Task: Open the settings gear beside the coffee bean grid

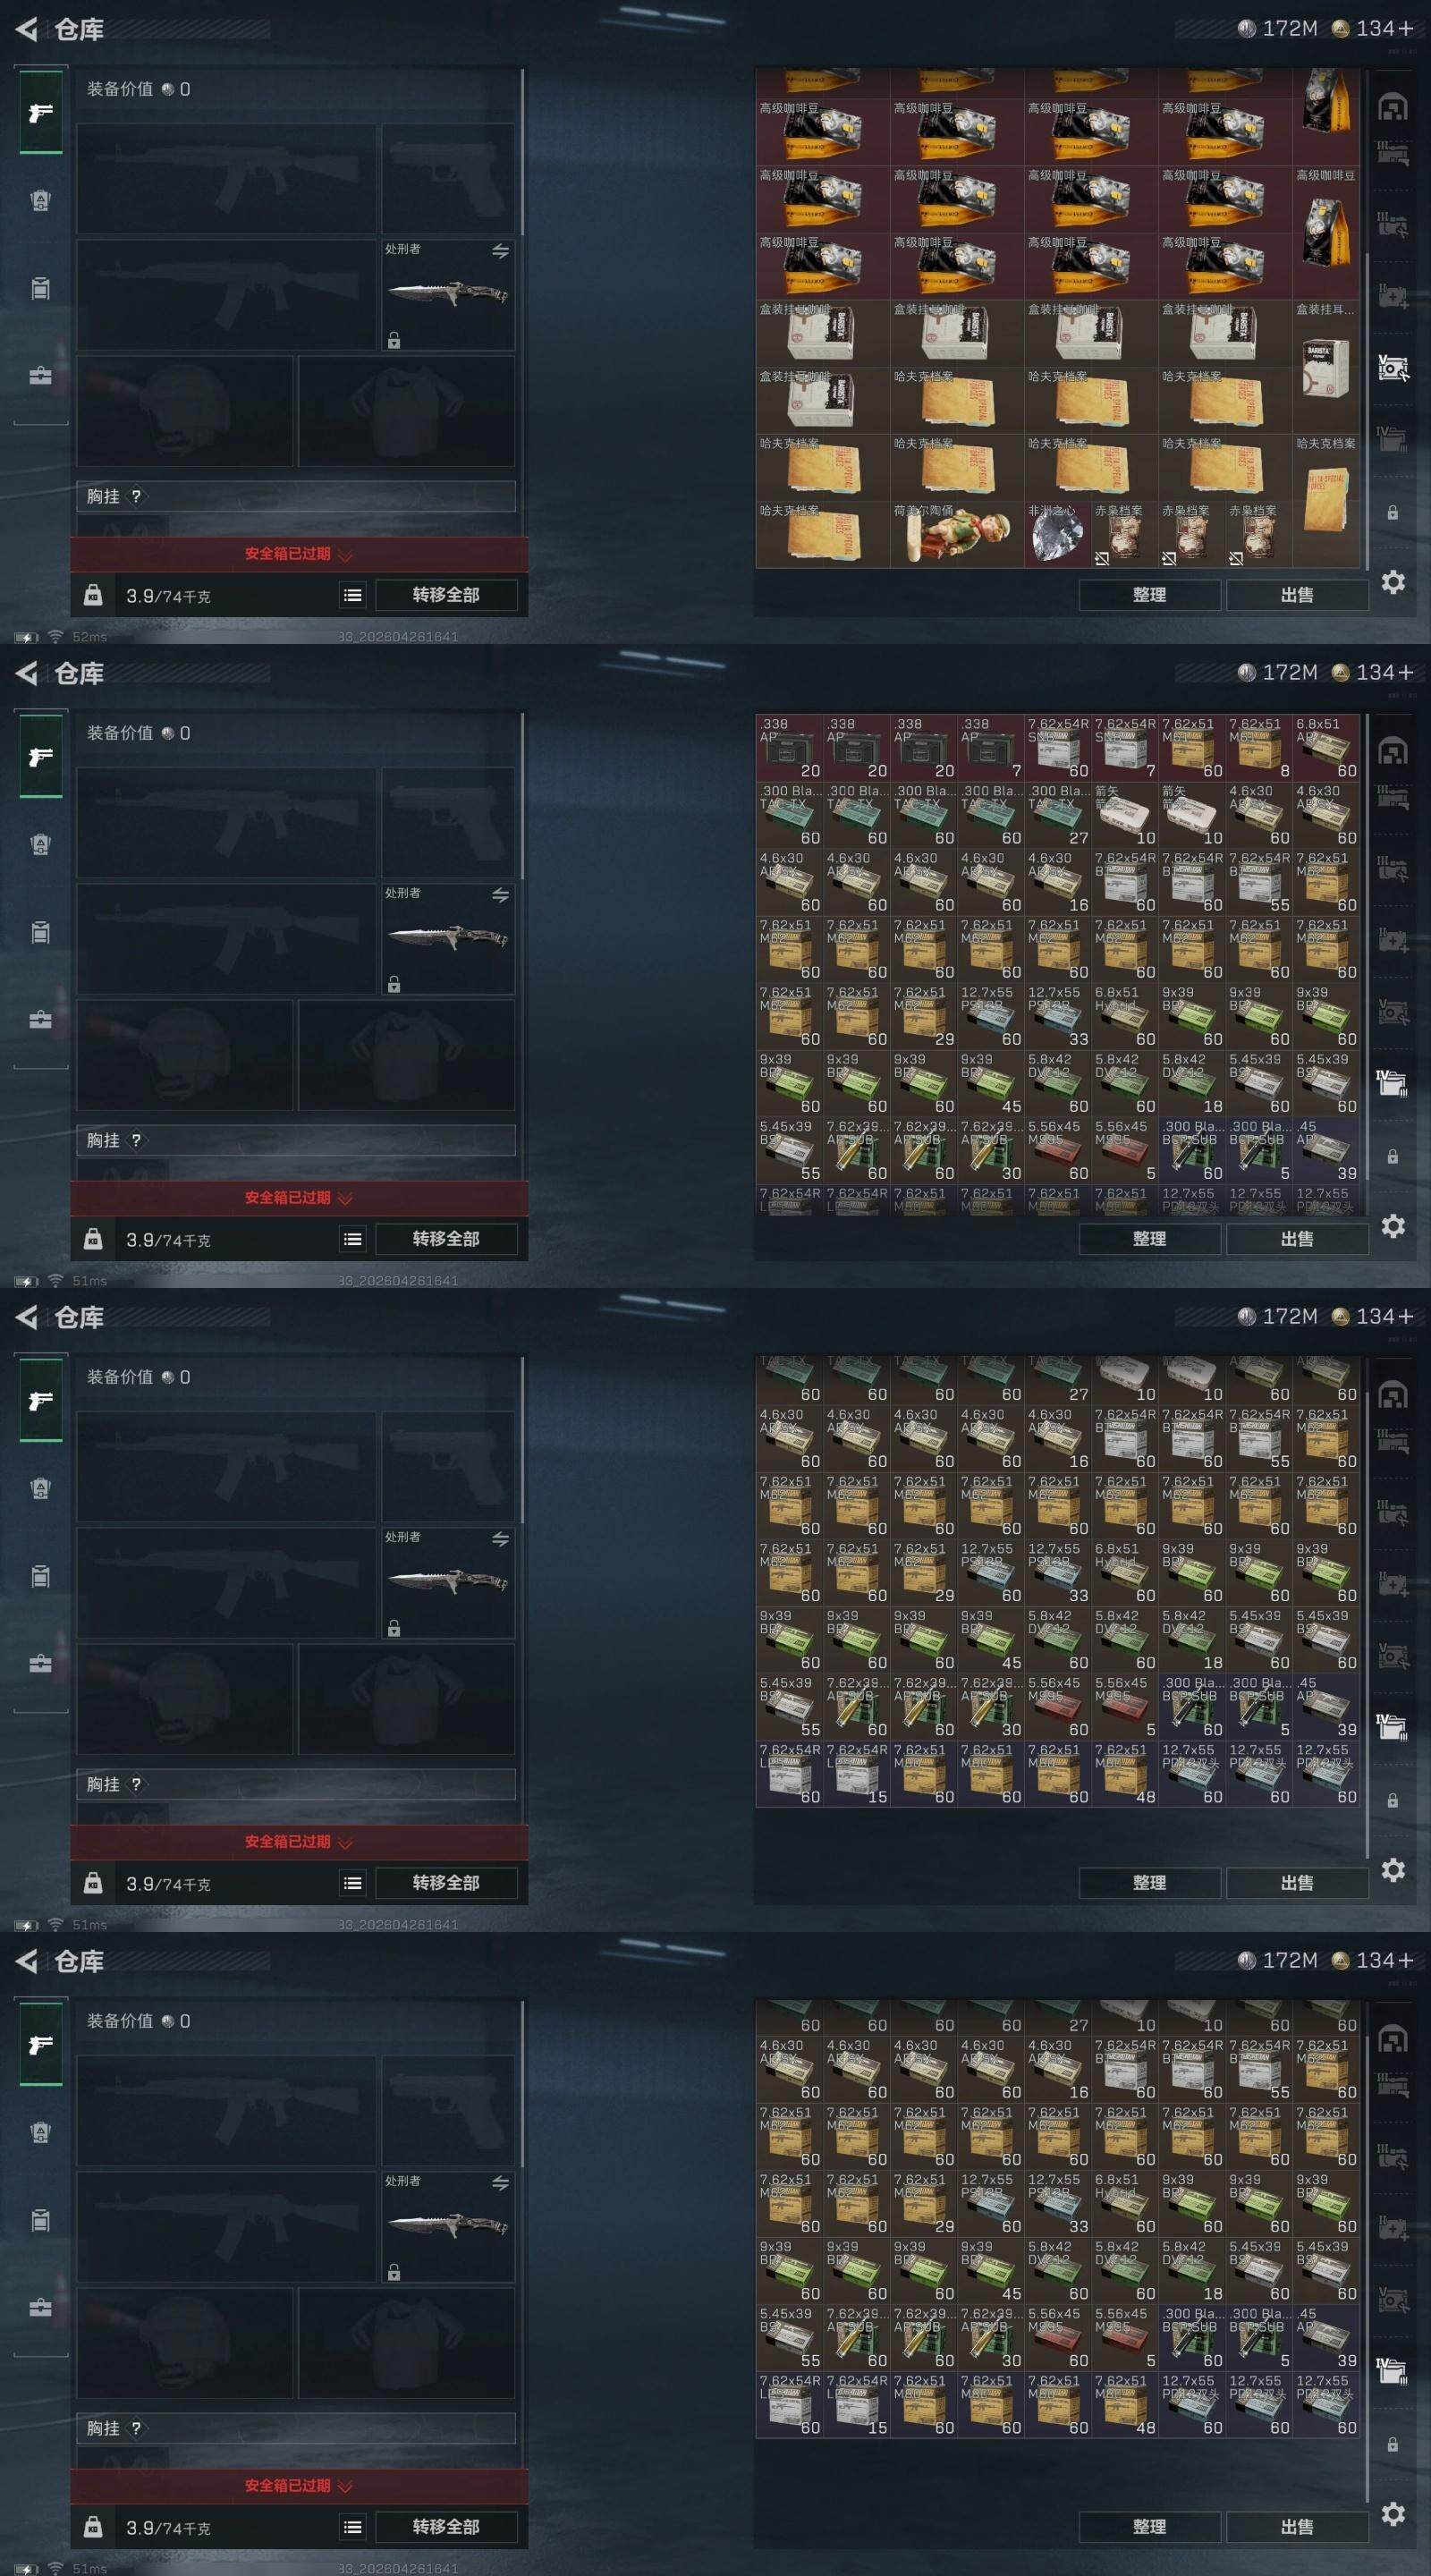Action: coord(1393,582)
